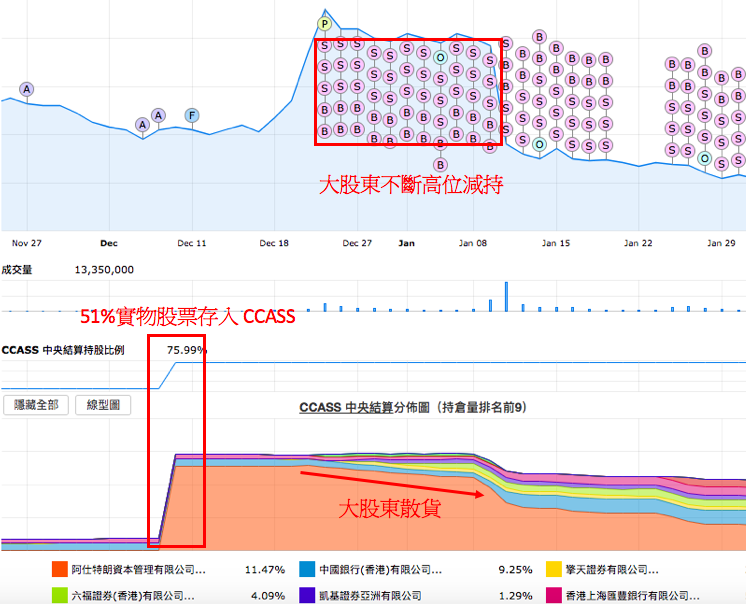746x604 pixels.
Task: Click the yellow 擎天證券 color swatch
Action: 553,569
